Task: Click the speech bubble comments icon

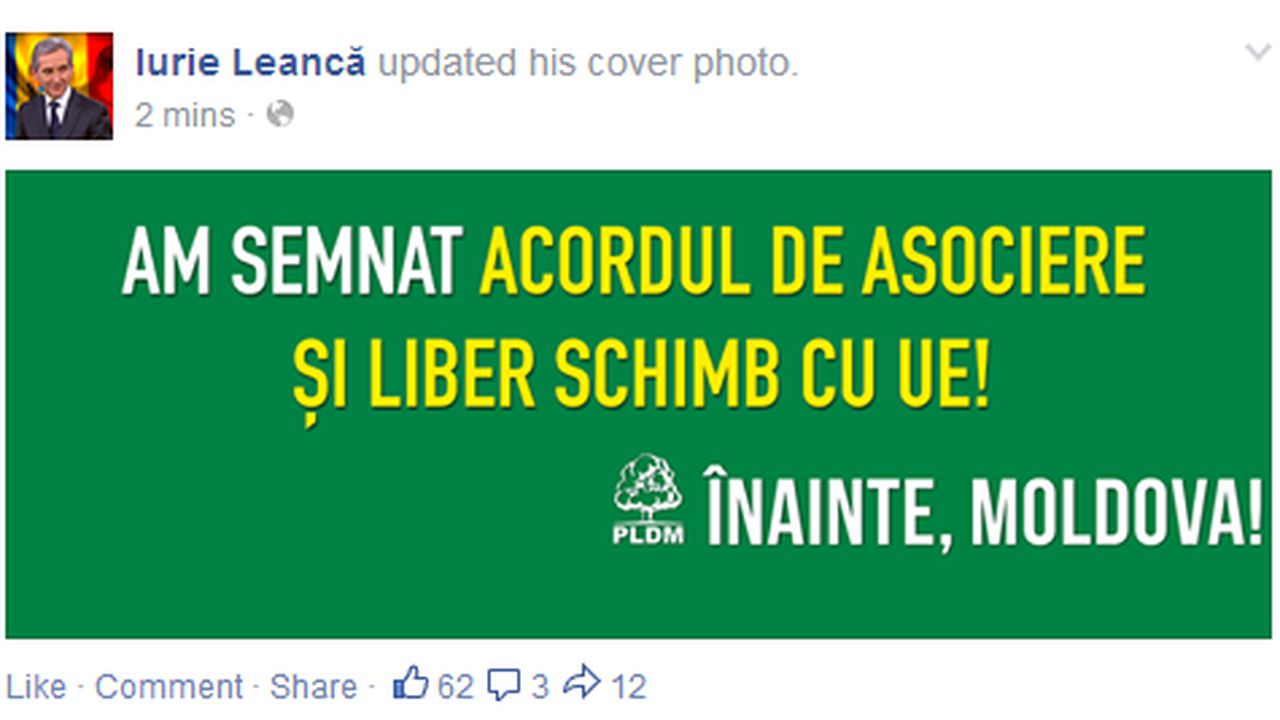Action: [x=504, y=685]
